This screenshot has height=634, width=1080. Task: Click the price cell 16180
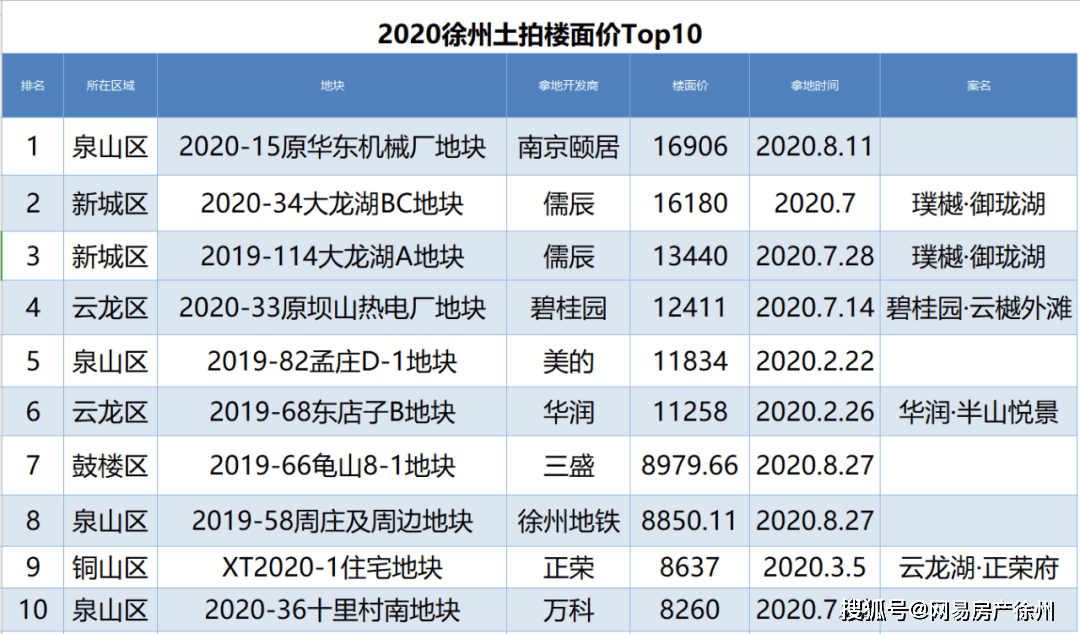pos(689,203)
